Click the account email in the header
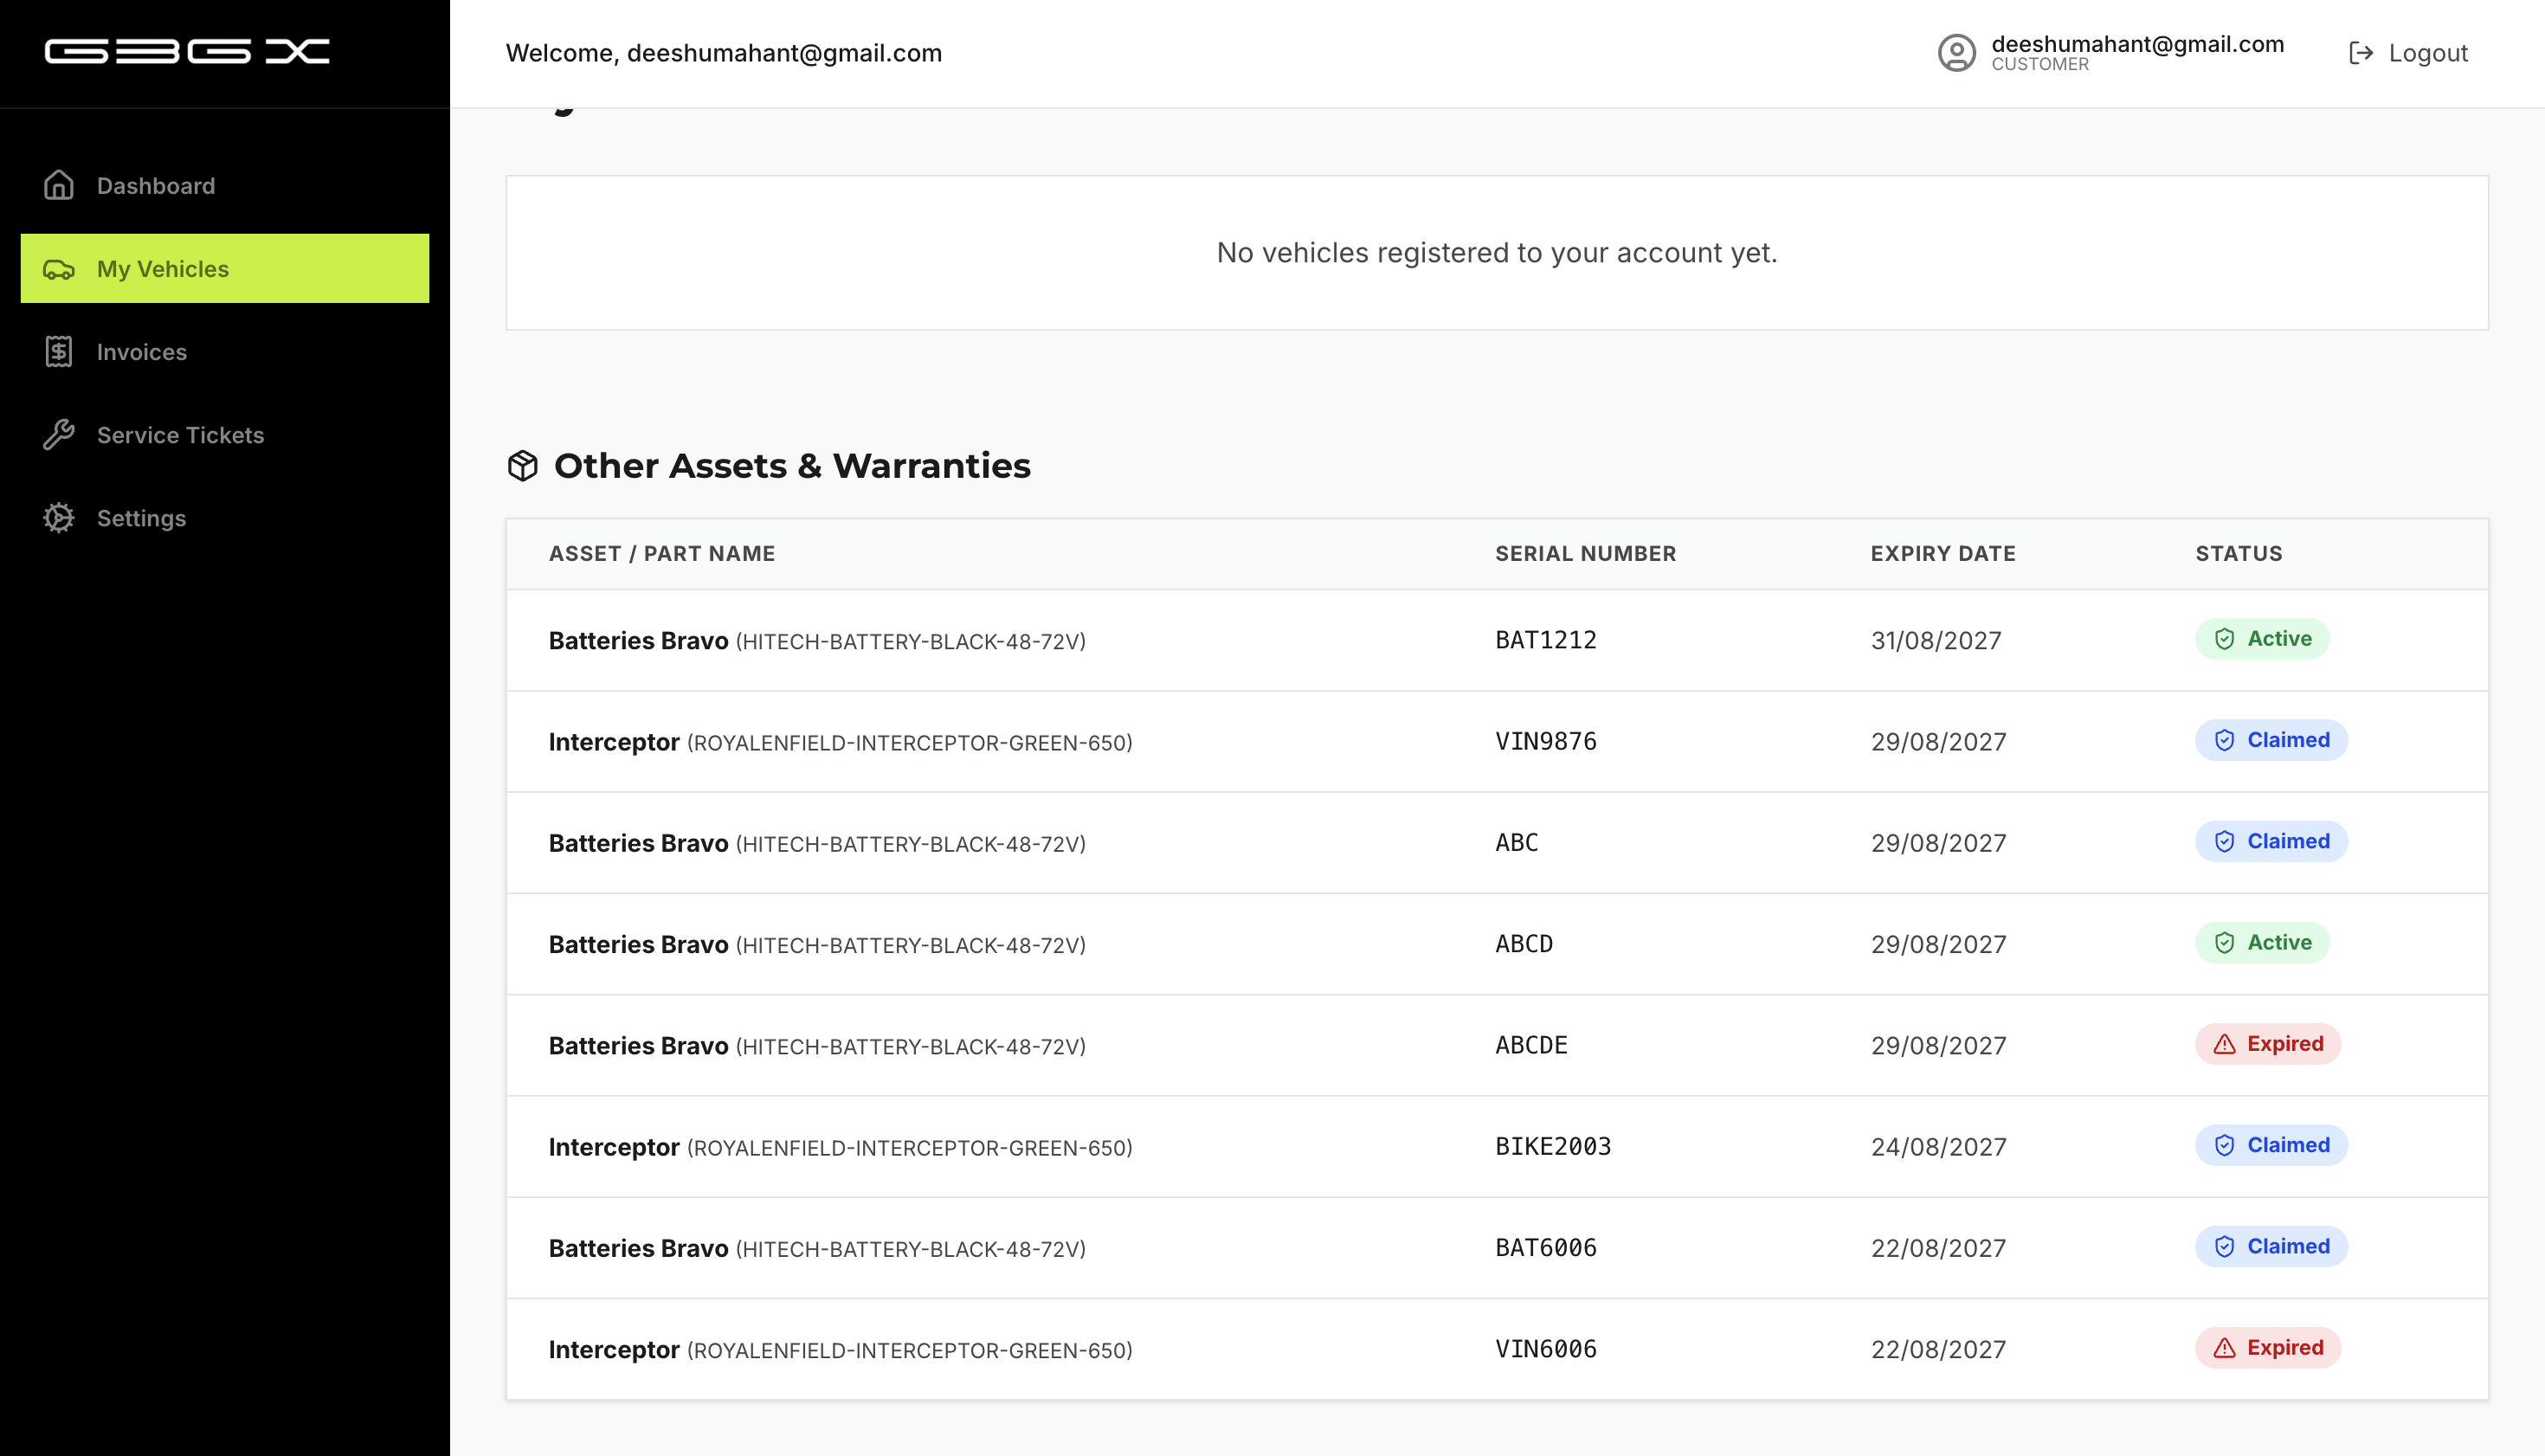The width and height of the screenshot is (2545, 1456). 2138,44
